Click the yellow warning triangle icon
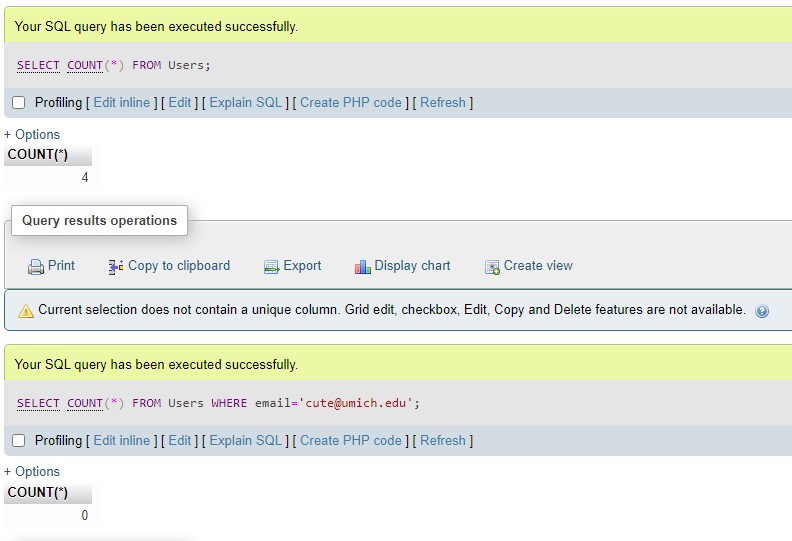The width and height of the screenshot is (792, 541). click(26, 311)
